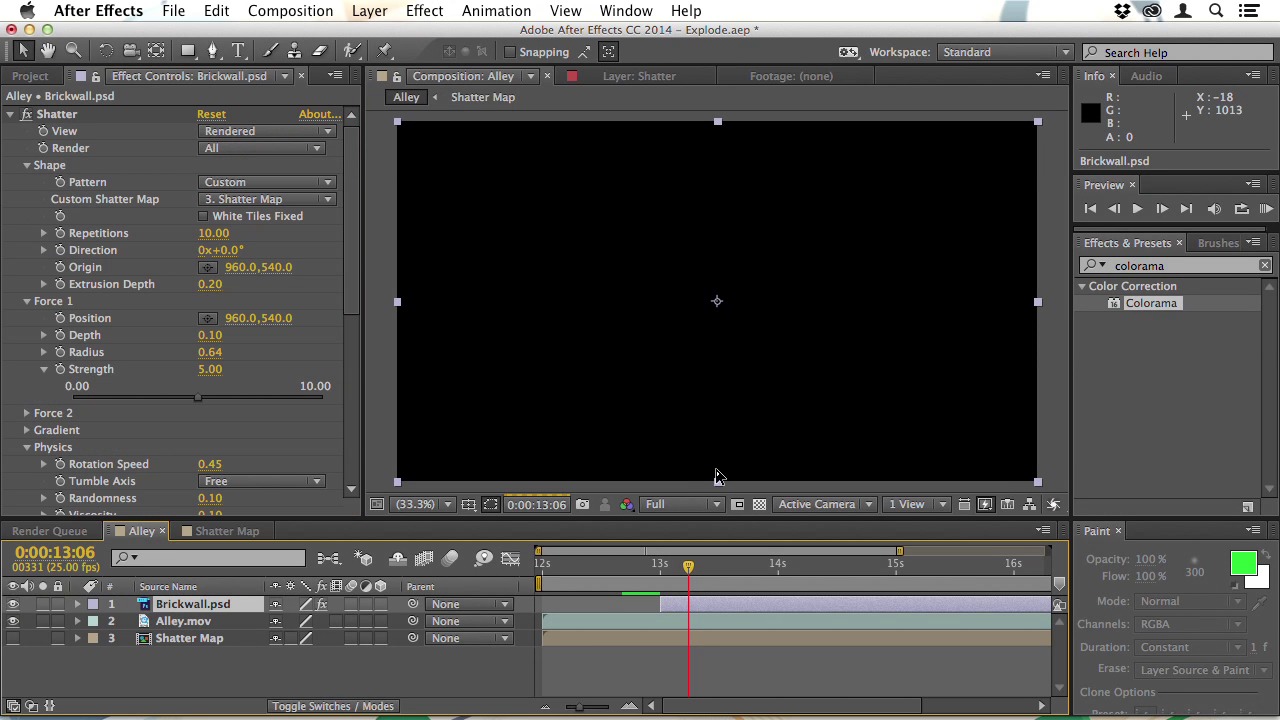Enable Frame Blending icon in timeline header

coord(424,559)
